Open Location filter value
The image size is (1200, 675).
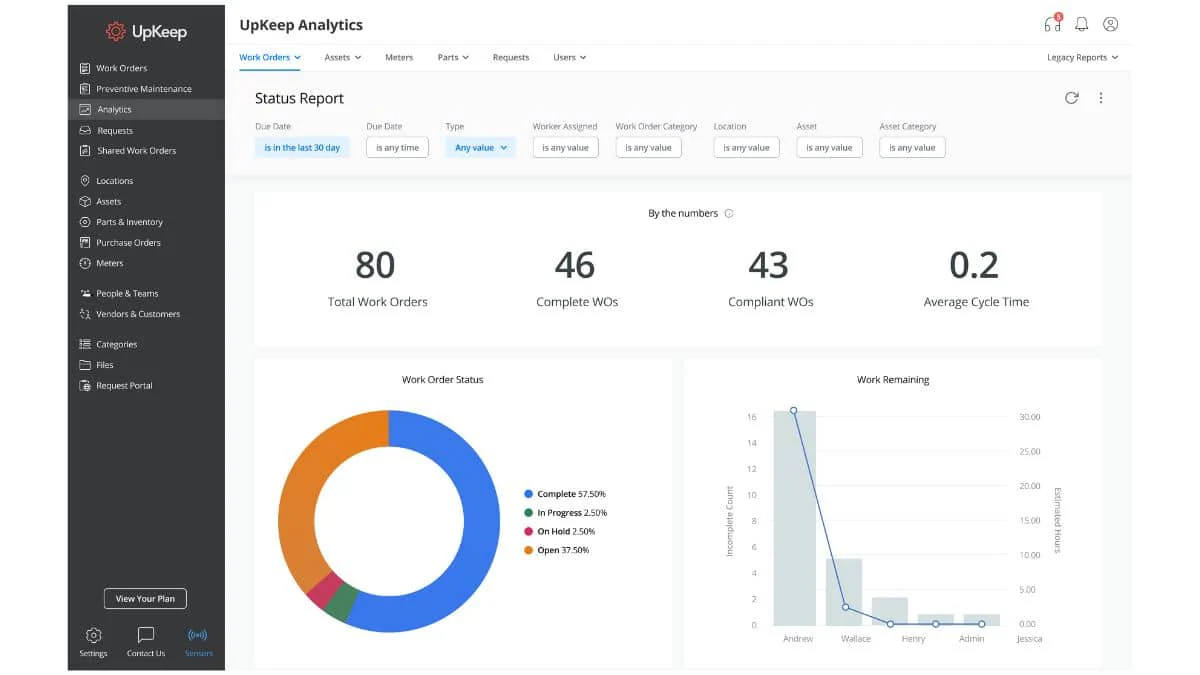747,147
